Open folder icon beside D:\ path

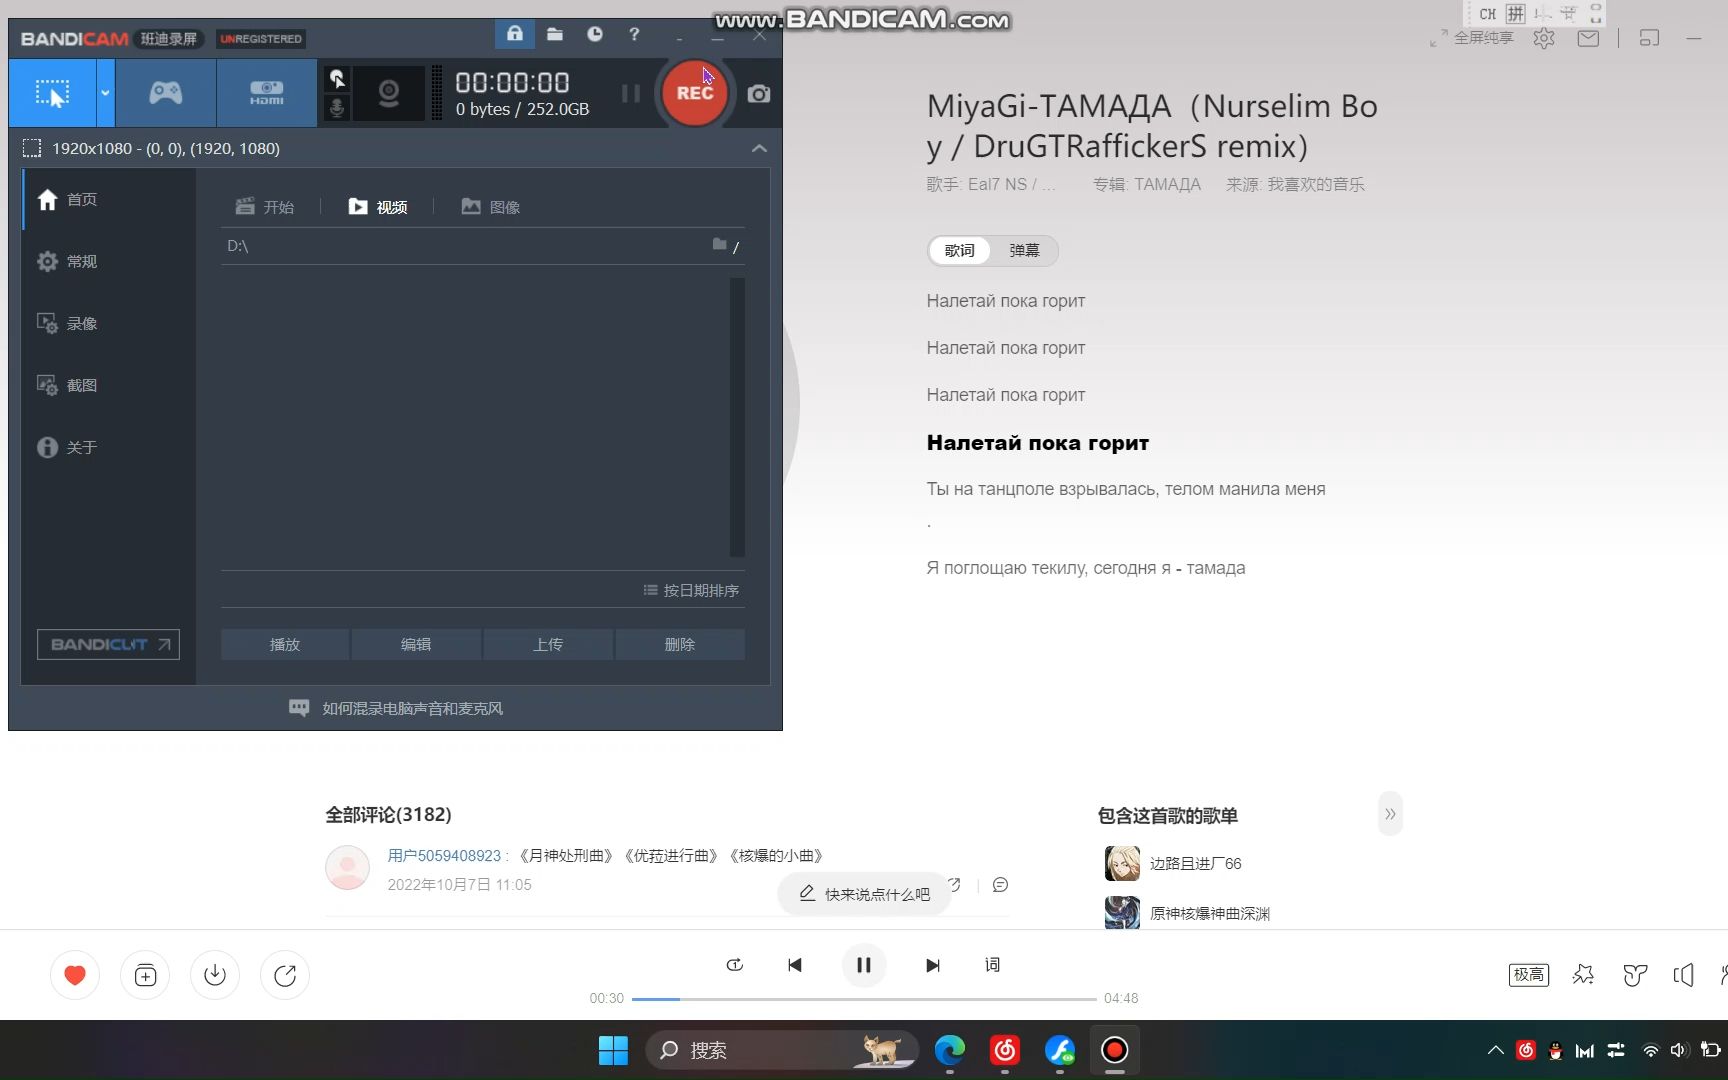[720, 245]
